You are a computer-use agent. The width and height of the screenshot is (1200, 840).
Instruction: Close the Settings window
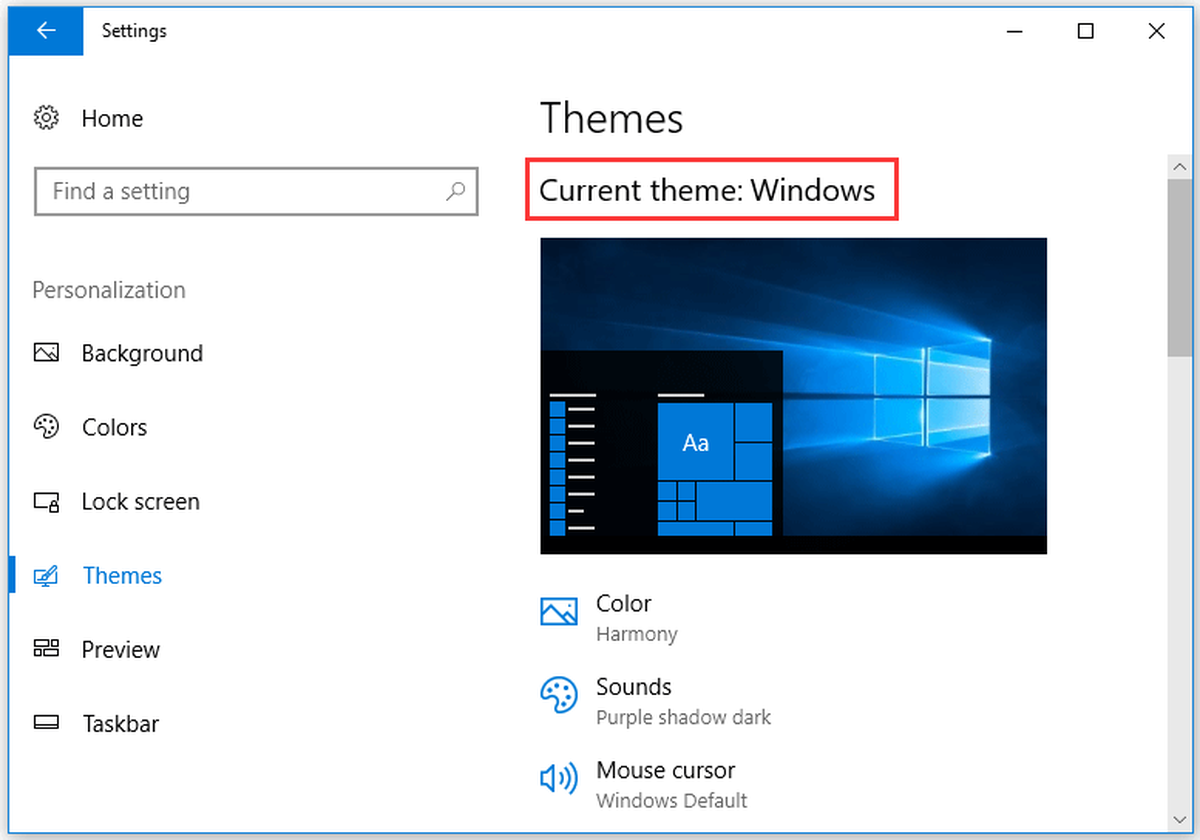tap(1157, 31)
